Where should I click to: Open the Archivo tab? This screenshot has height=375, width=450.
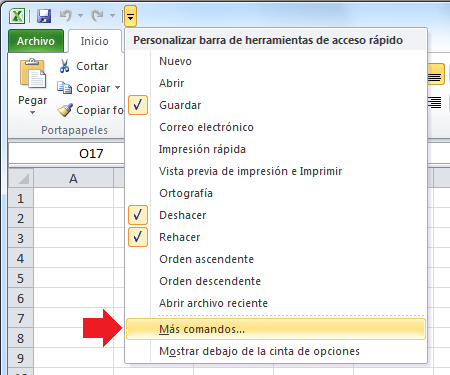[36, 41]
